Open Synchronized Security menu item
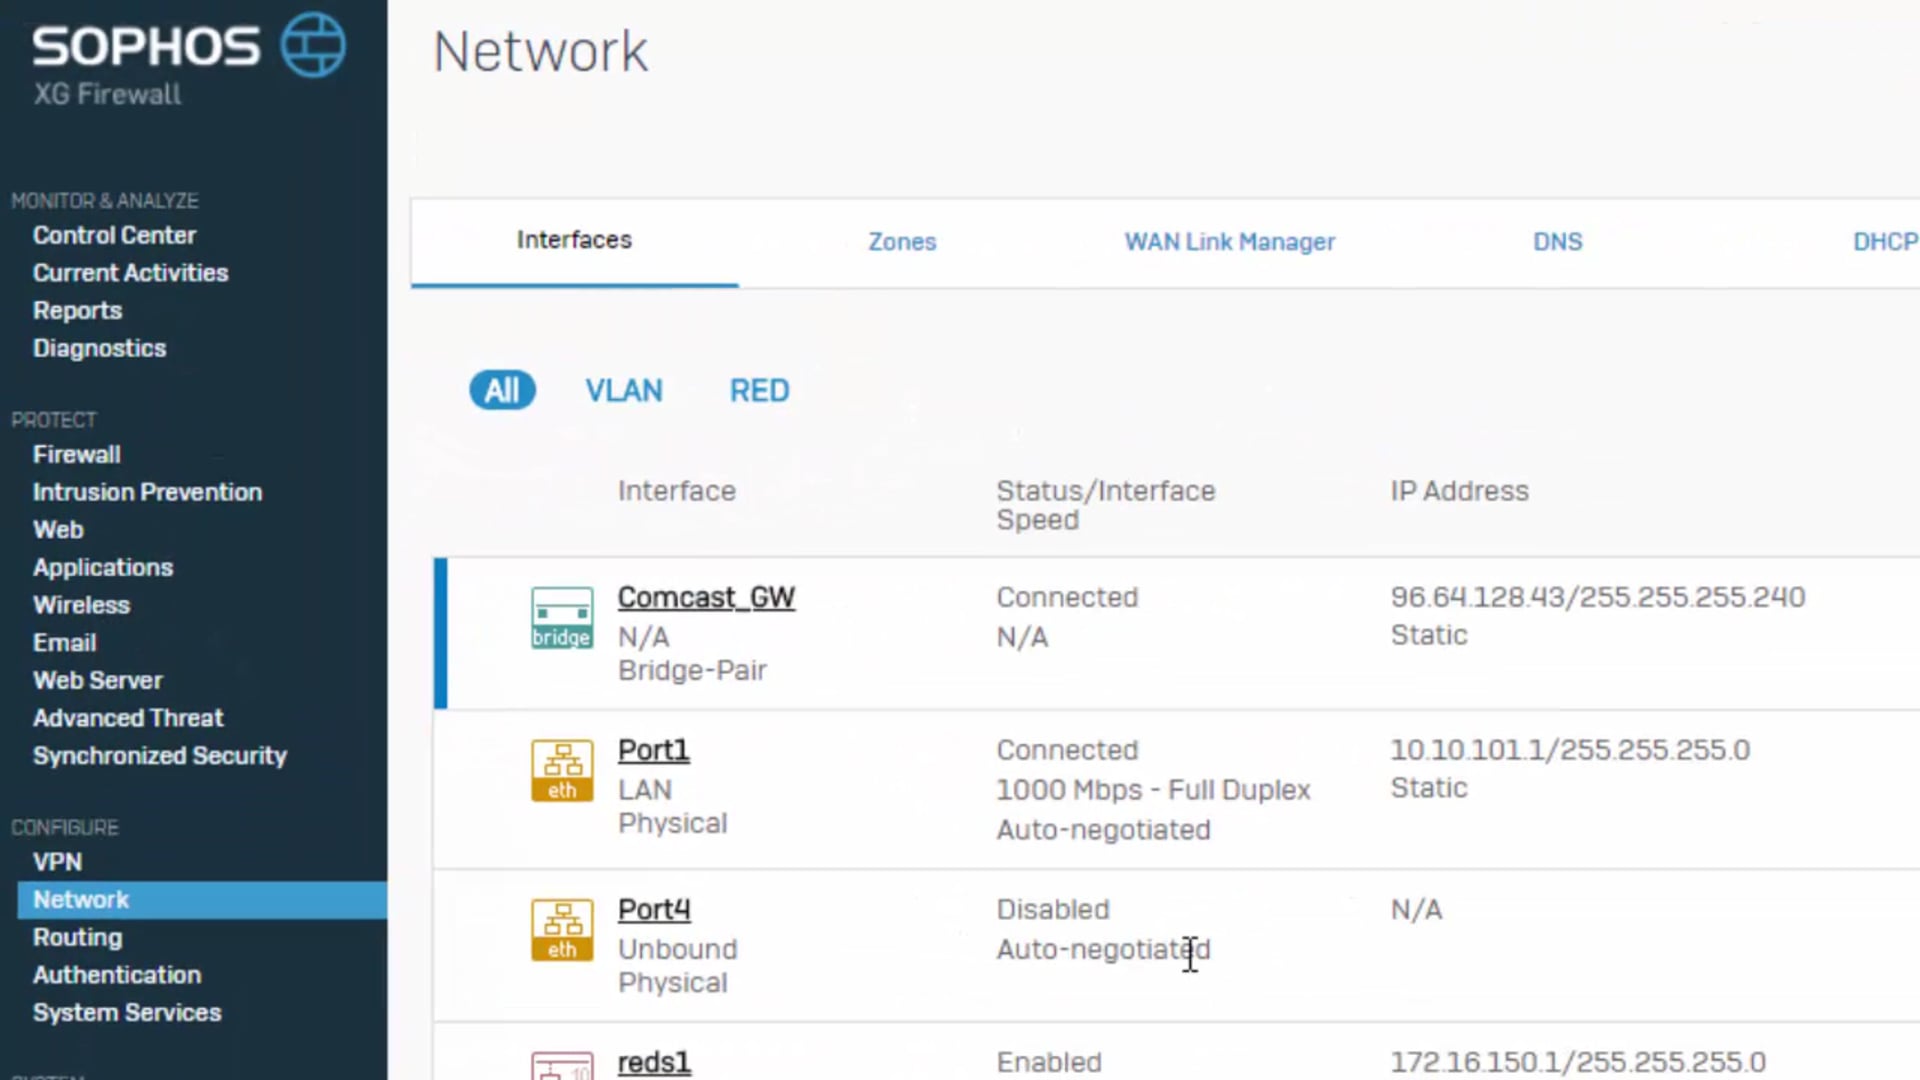Screen dimensions: 1920x1080 [160, 756]
